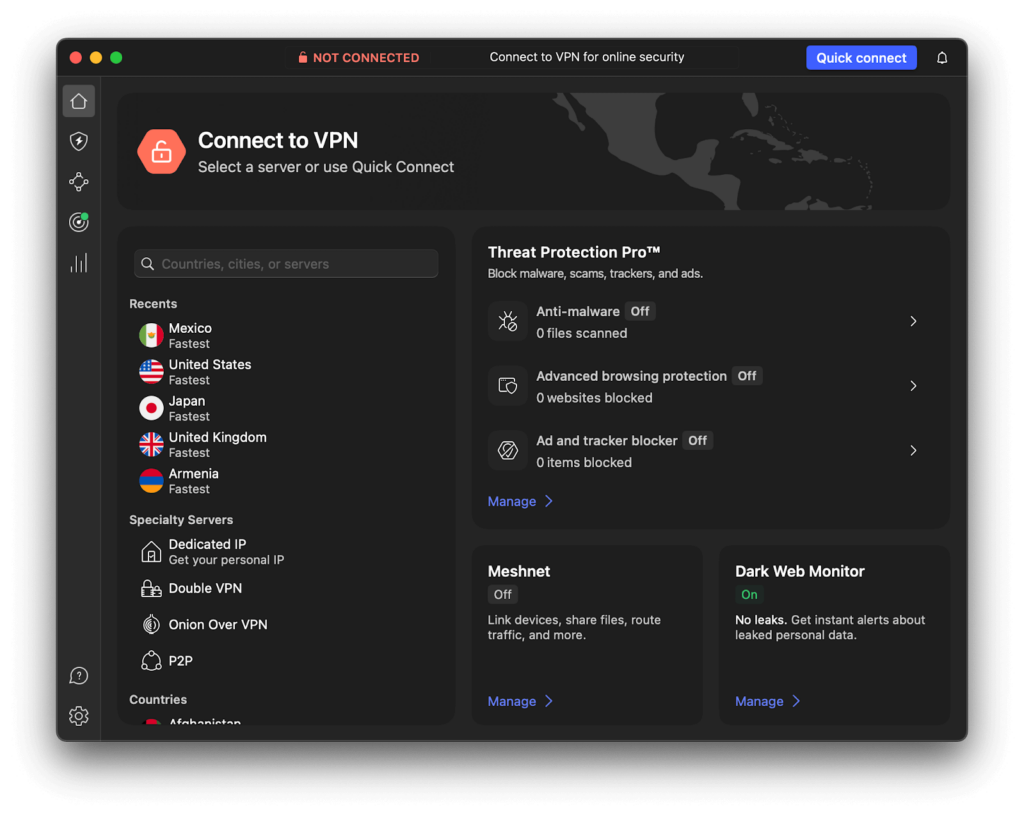
Task: Click the Anti-malware bug icon
Action: click(507, 321)
